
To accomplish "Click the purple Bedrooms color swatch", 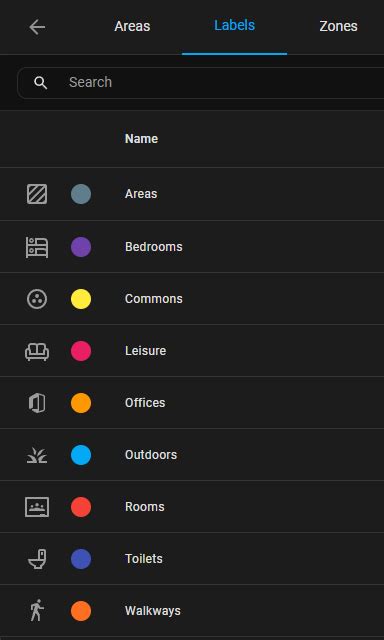I will point(81,247).
